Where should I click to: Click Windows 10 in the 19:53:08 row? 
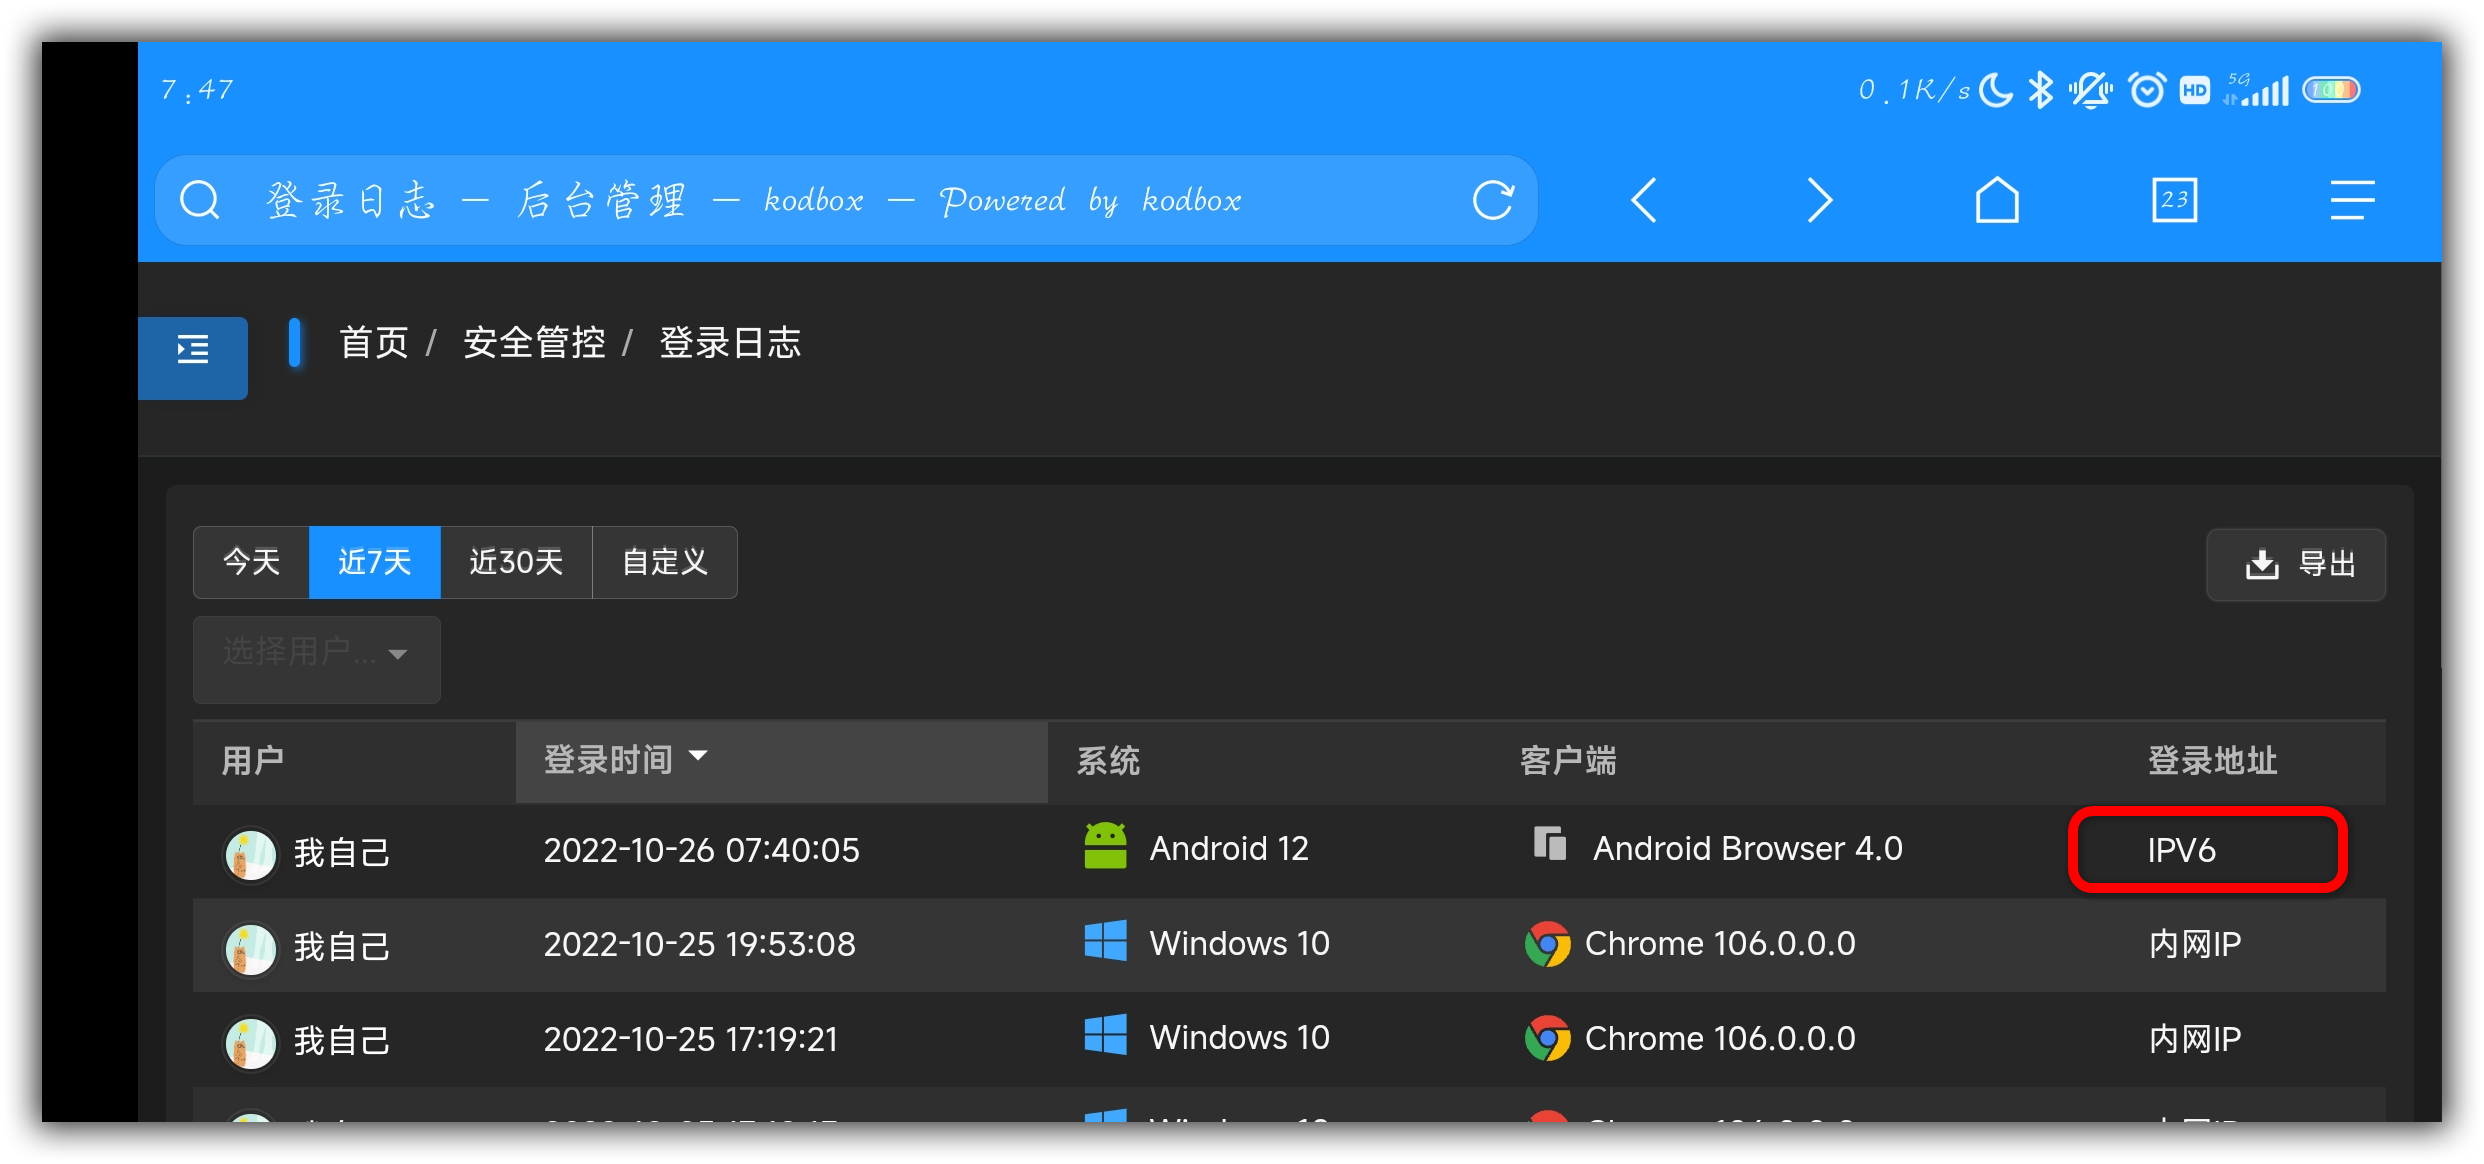(x=1239, y=943)
